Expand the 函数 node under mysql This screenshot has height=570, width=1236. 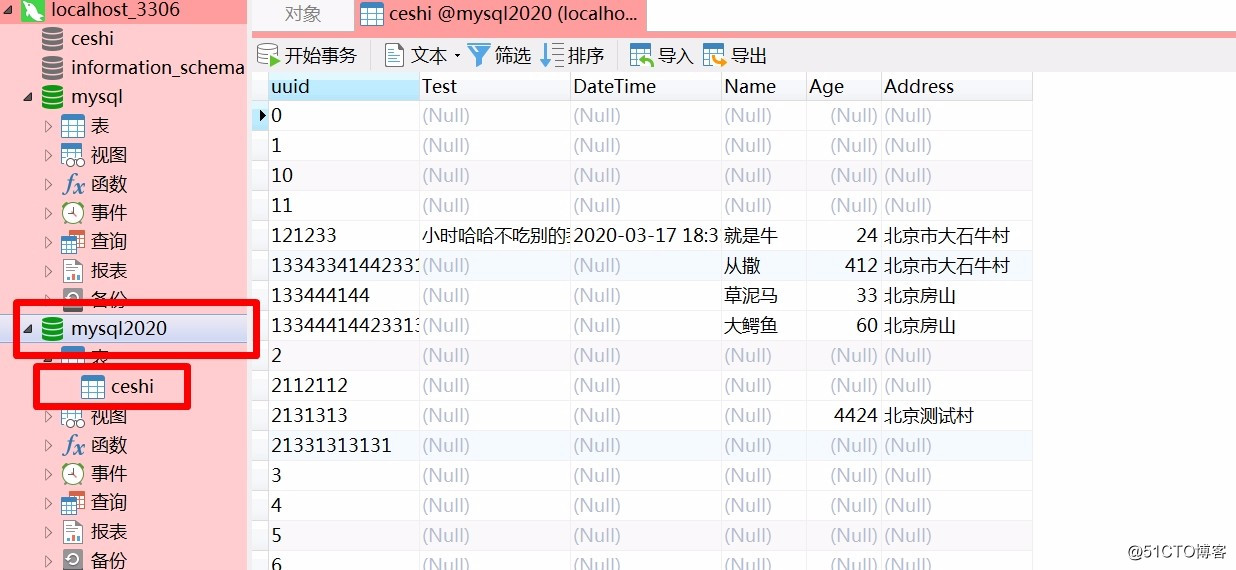pos(48,185)
